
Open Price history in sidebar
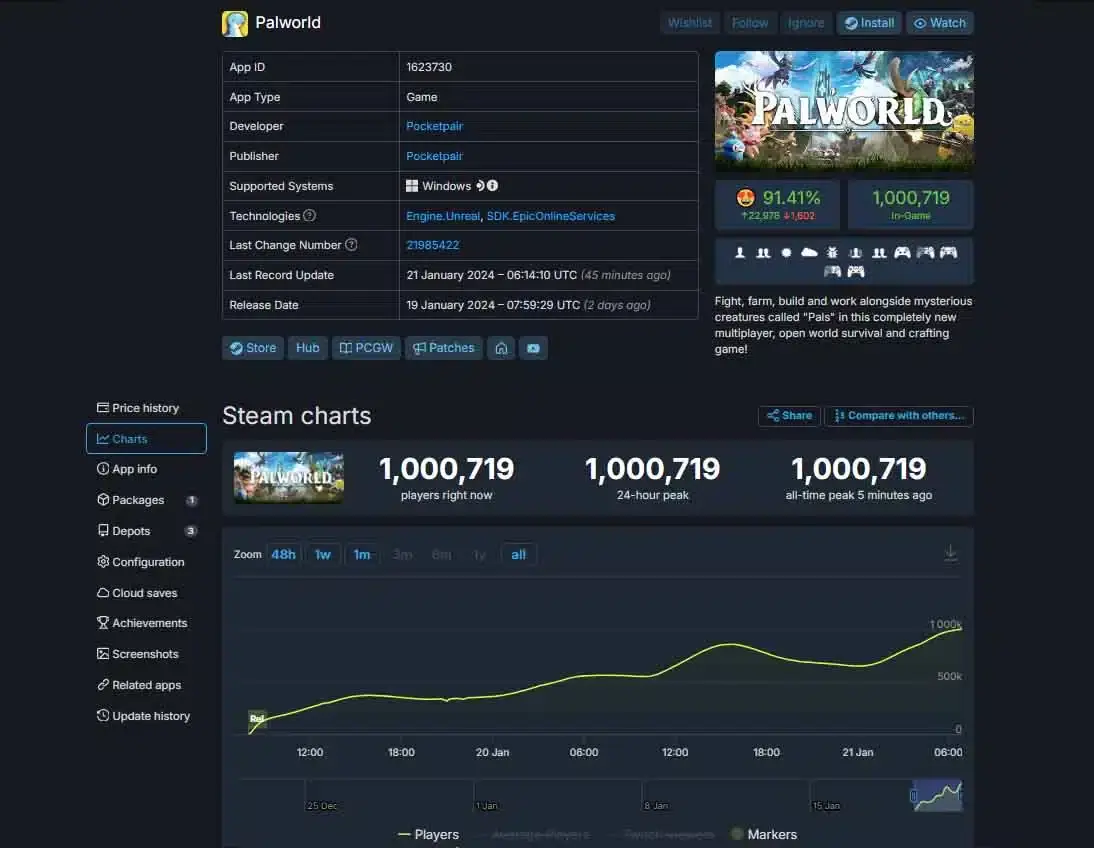138,408
